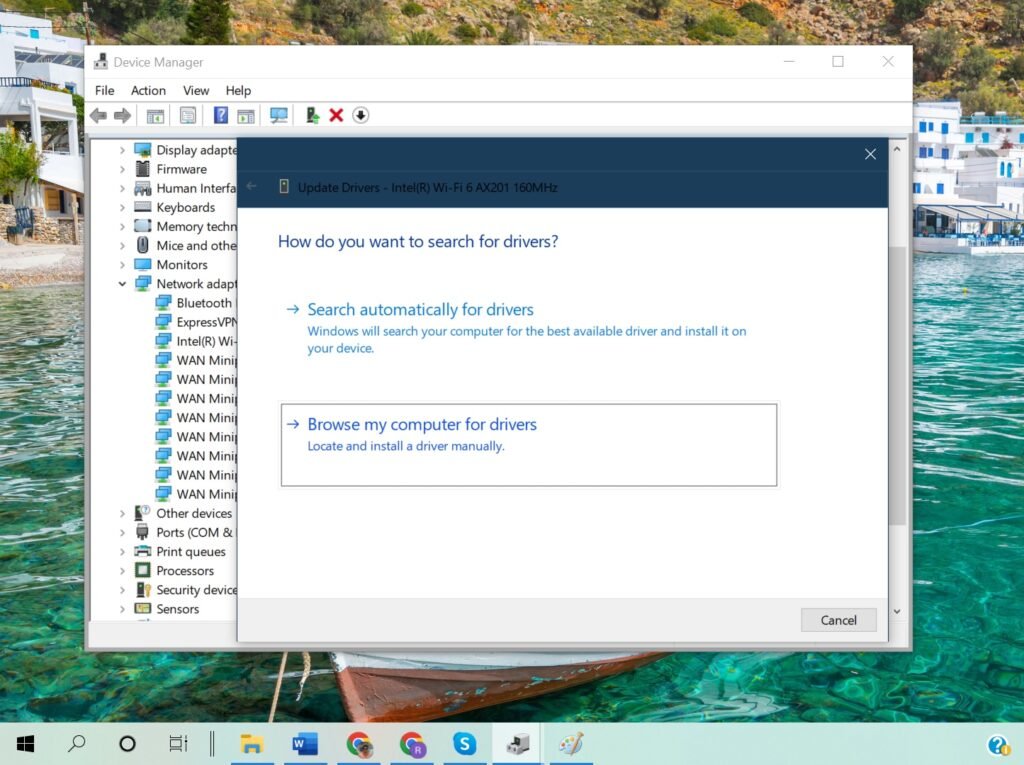Viewport: 1024px width, 765px height.
Task: Click the Cortana circle on taskbar
Action: point(127,743)
